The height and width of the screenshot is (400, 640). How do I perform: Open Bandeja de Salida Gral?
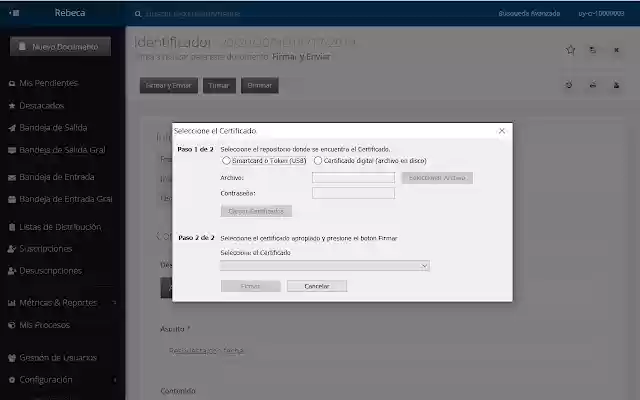click(x=62, y=150)
